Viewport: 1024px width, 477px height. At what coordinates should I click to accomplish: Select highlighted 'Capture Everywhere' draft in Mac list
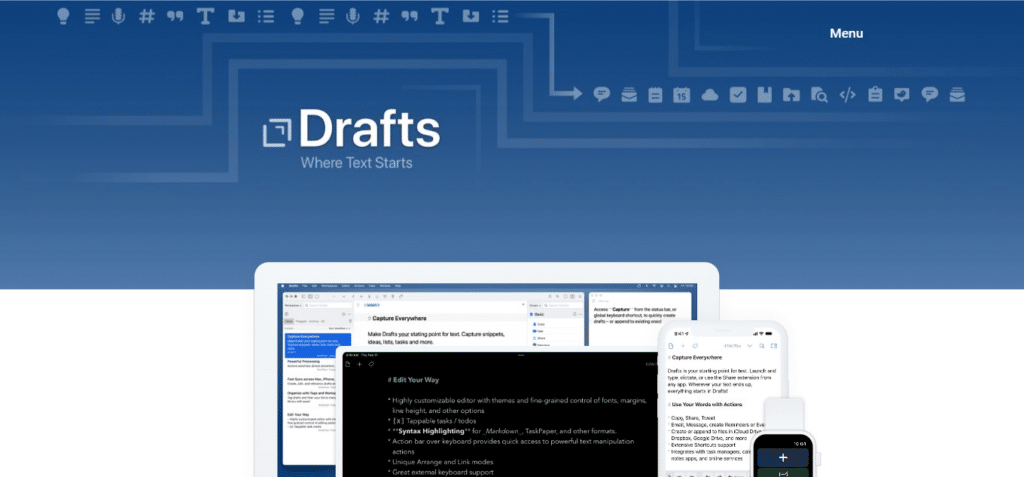pyautogui.click(x=317, y=345)
